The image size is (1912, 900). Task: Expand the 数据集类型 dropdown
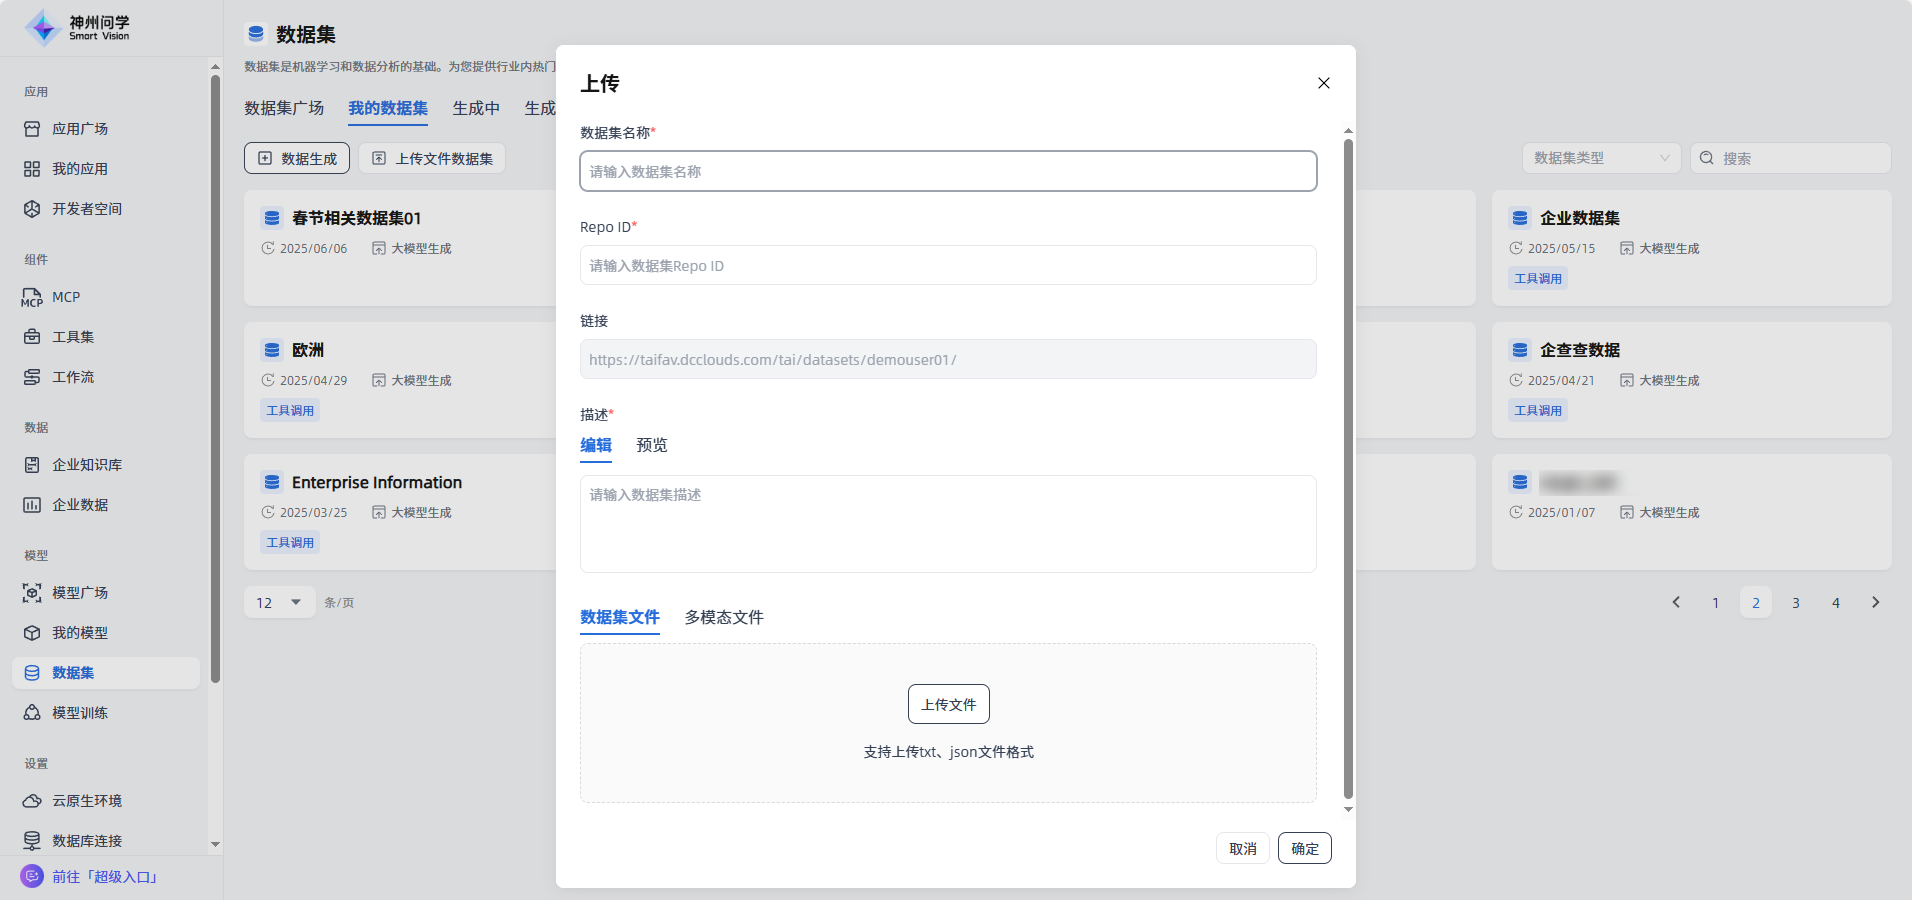point(1600,158)
